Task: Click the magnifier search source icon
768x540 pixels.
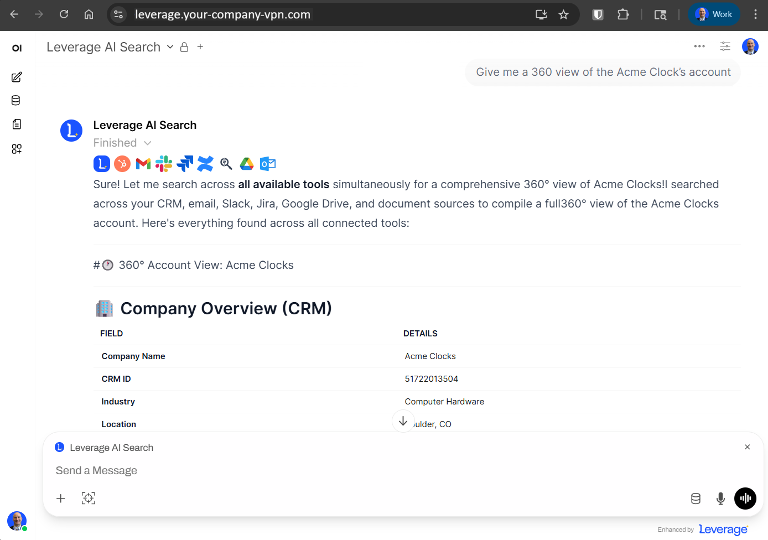Action: click(226, 164)
